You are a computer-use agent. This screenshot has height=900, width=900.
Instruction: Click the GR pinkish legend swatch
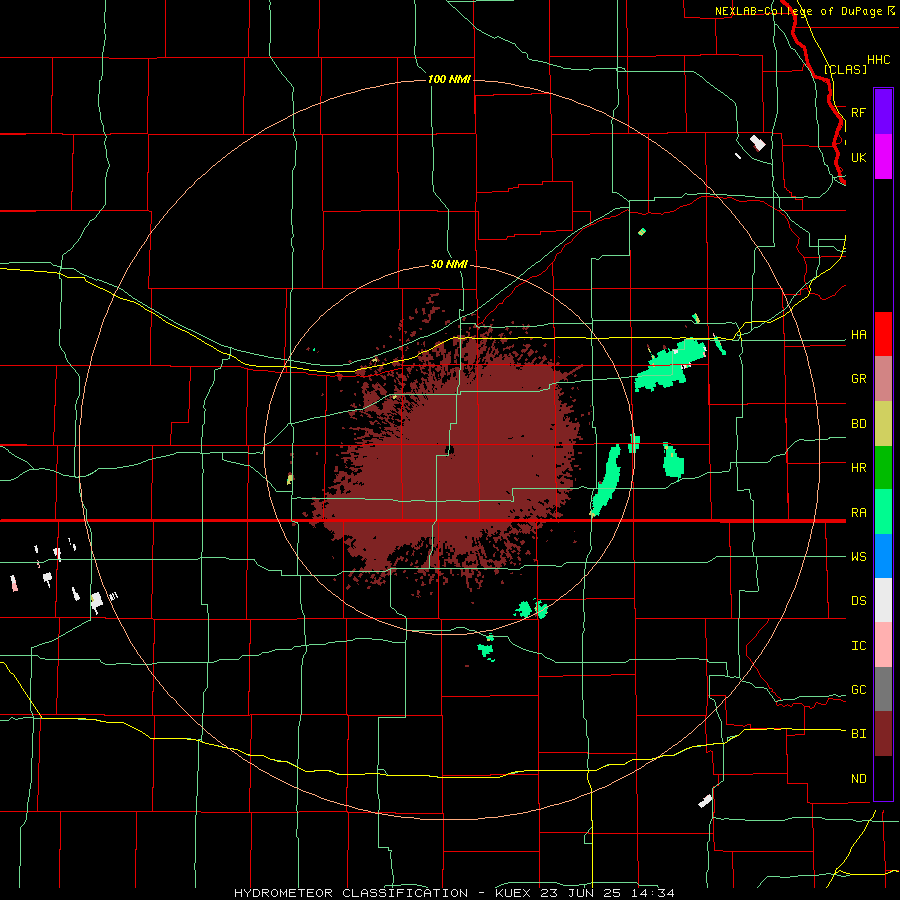pyautogui.click(x=883, y=379)
